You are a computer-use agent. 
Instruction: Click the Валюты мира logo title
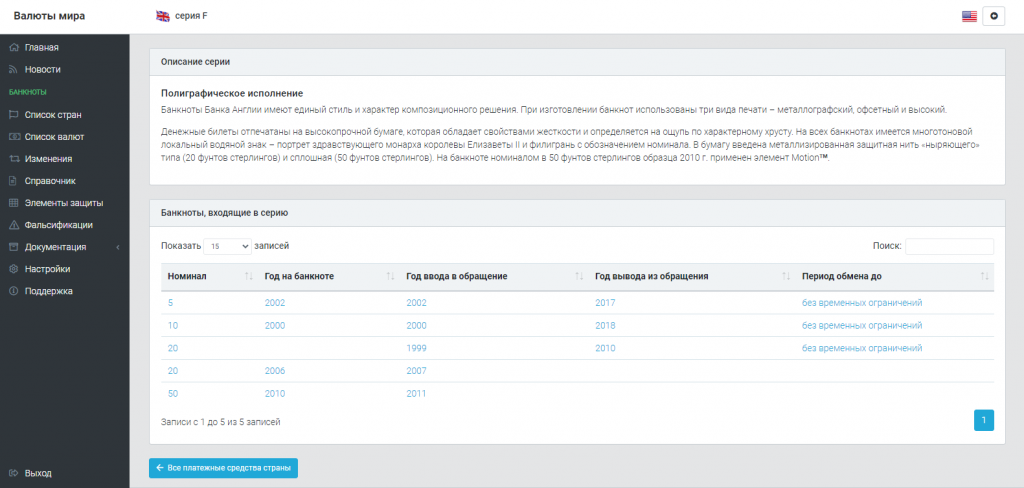coord(49,16)
